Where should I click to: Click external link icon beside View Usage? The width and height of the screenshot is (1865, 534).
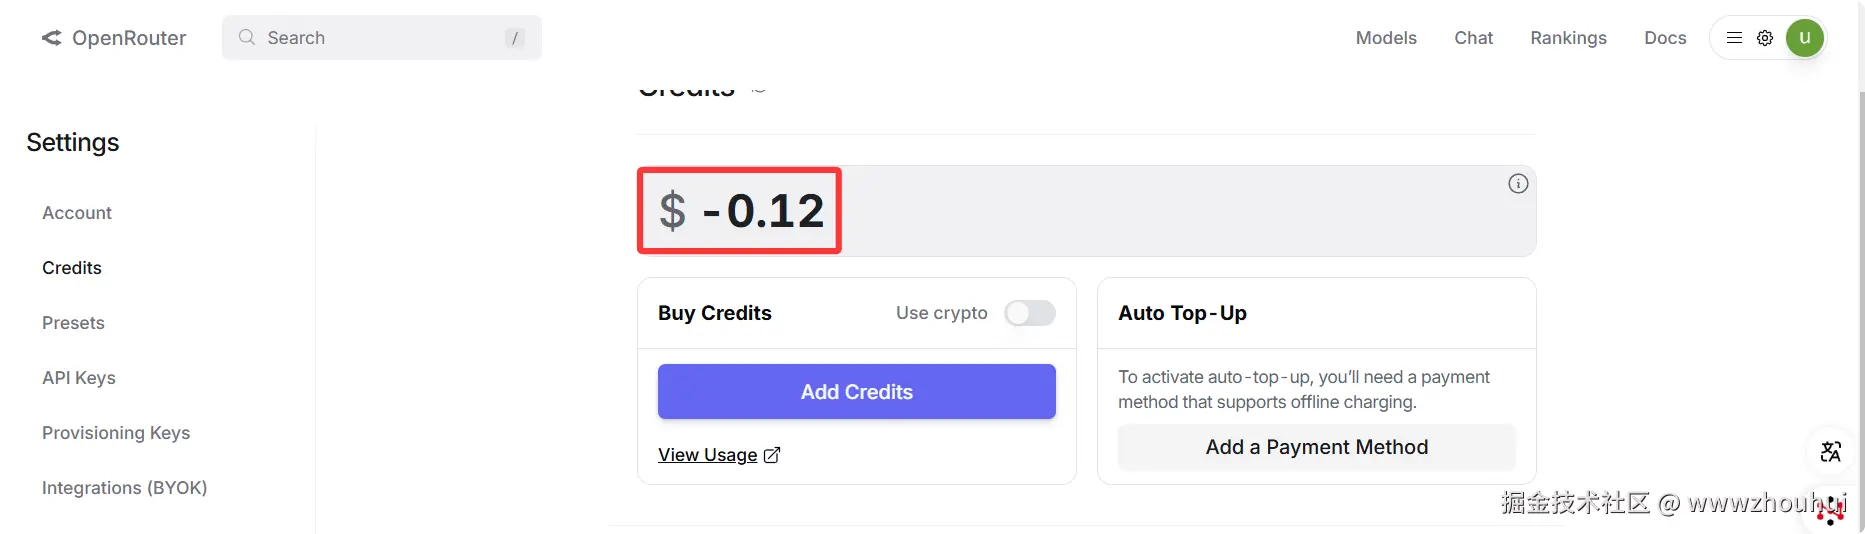(x=772, y=455)
